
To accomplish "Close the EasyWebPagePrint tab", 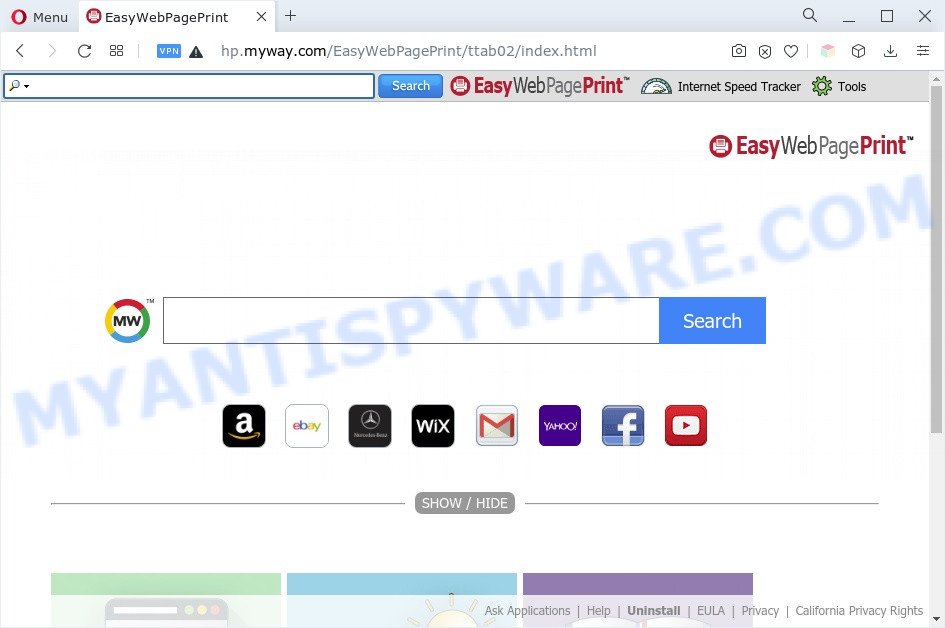I will tap(261, 17).
